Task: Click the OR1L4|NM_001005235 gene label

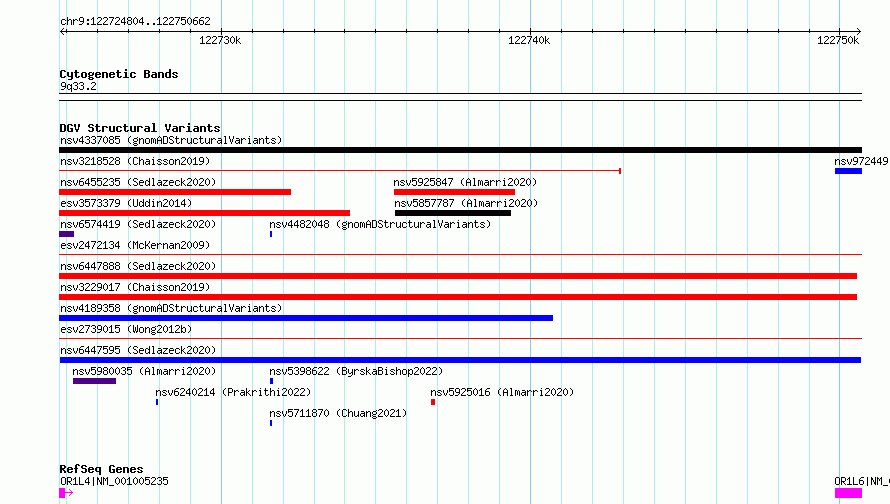Action: (114, 481)
